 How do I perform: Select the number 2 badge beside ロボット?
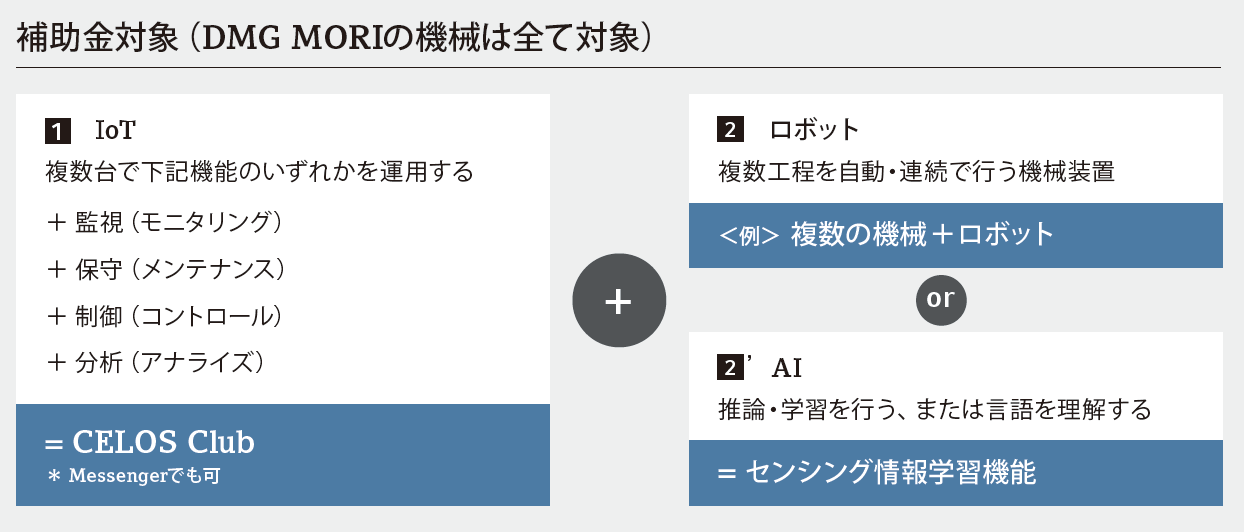tap(729, 130)
